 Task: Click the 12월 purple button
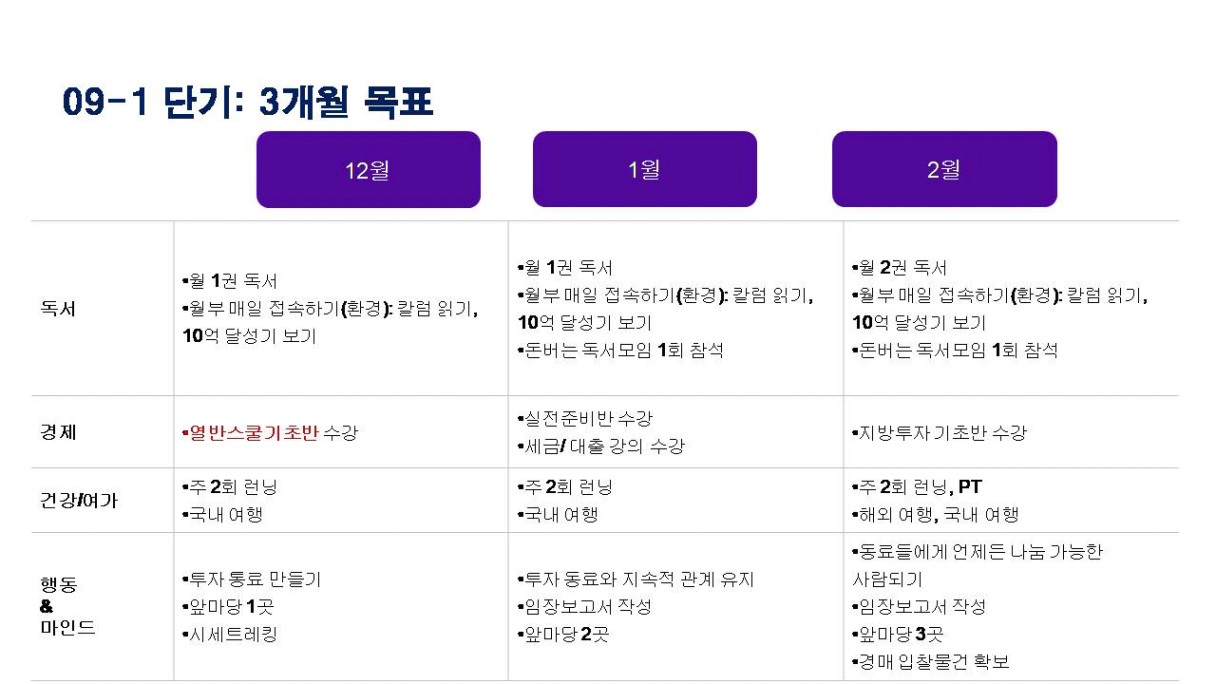tap(368, 170)
